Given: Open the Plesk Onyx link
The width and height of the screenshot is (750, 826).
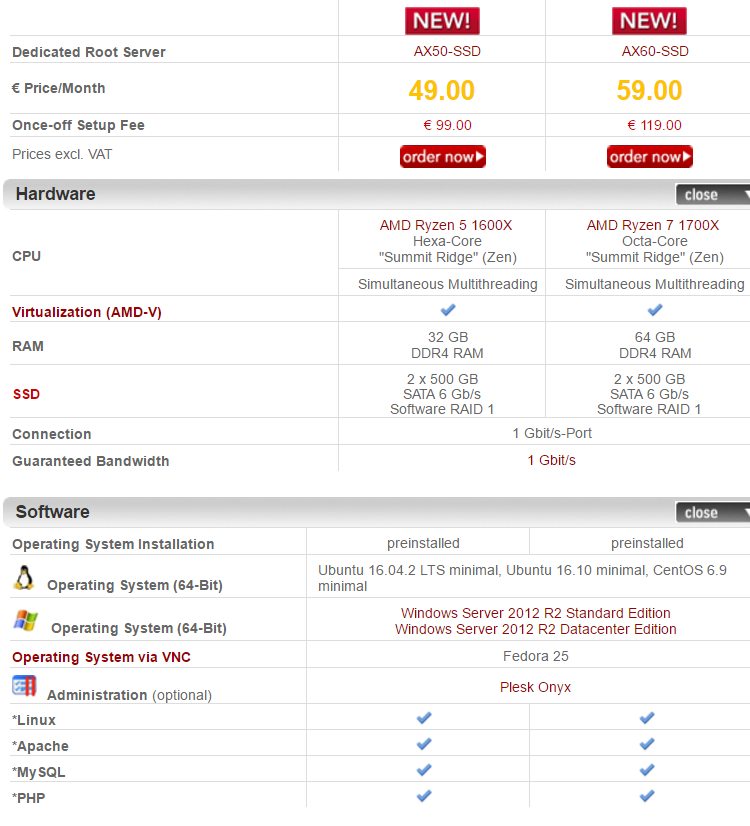Looking at the screenshot, I should click(x=535, y=687).
